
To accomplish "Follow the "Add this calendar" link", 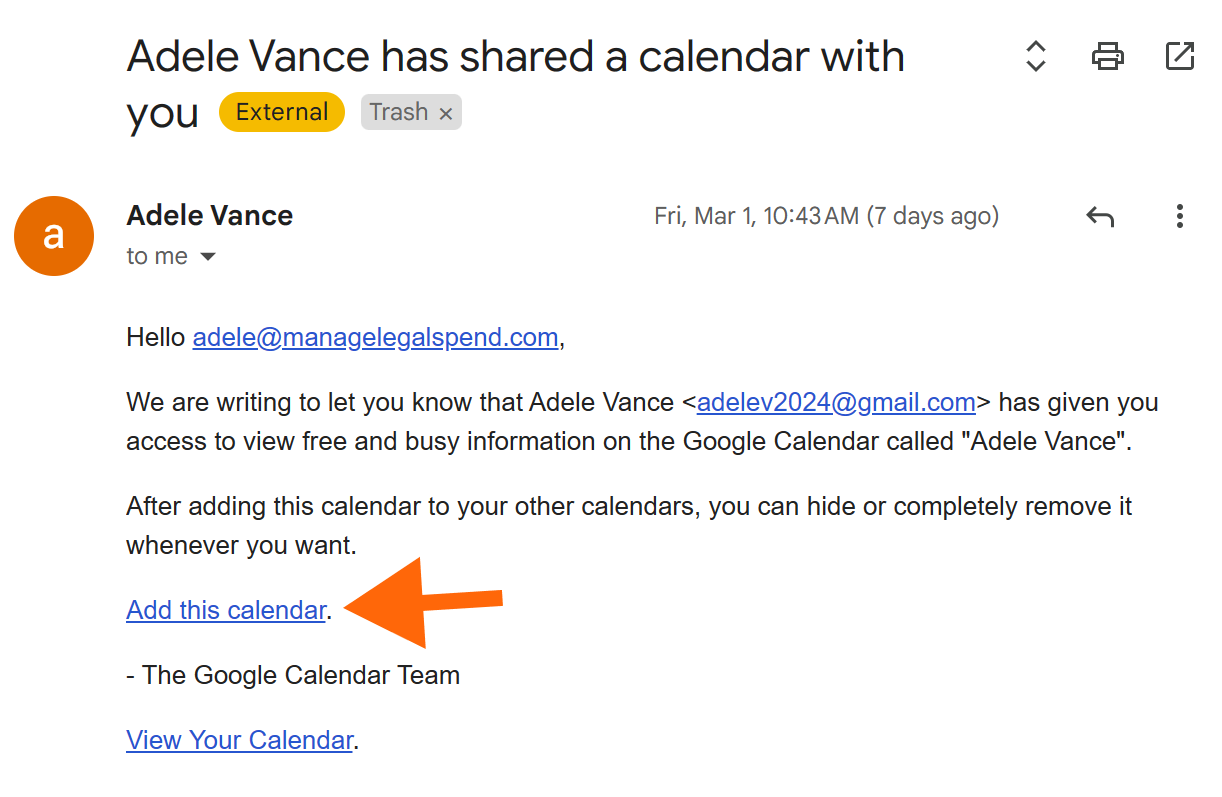I will click(226, 610).
